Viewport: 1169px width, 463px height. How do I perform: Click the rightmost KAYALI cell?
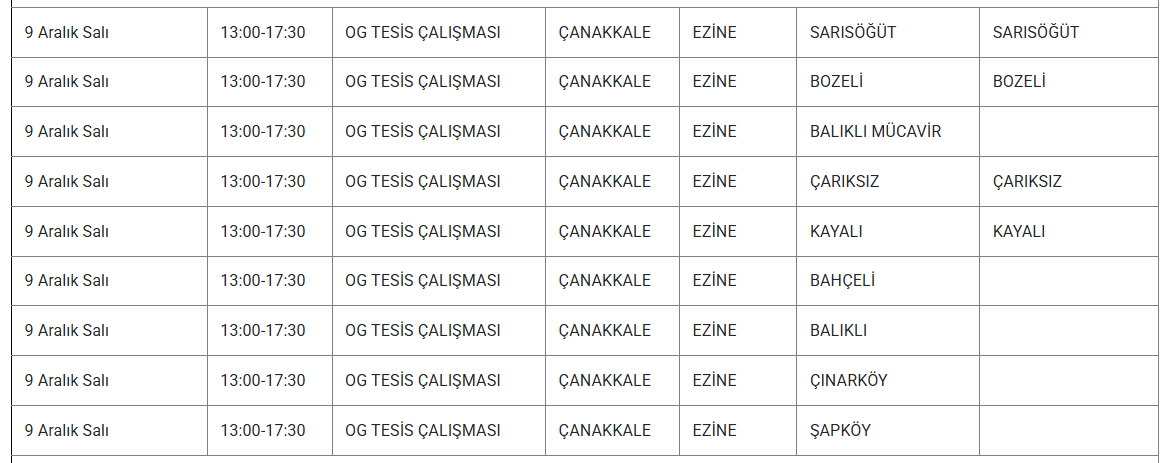tap(1019, 232)
